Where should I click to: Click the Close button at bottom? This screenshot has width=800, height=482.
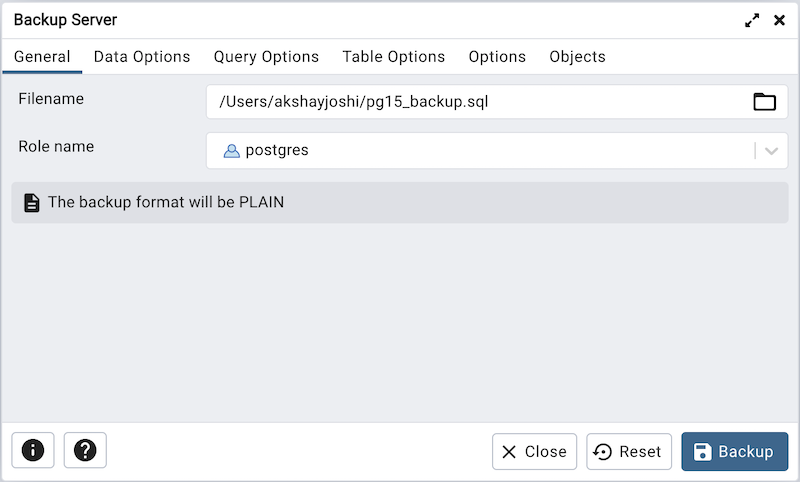[534, 451]
